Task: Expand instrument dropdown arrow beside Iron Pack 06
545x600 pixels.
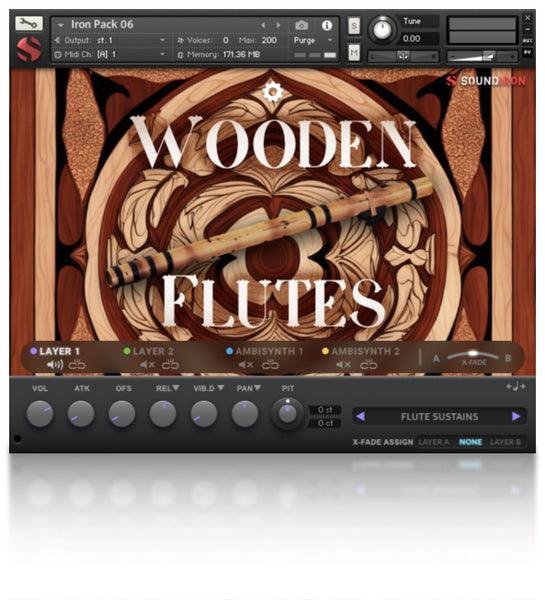Action: click(x=60, y=25)
